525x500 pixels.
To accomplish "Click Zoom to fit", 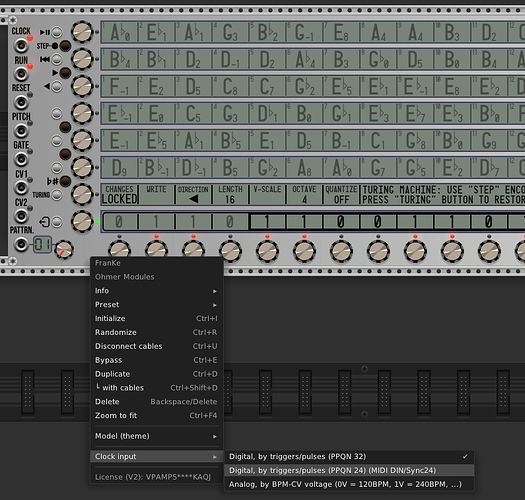I will pos(156,415).
